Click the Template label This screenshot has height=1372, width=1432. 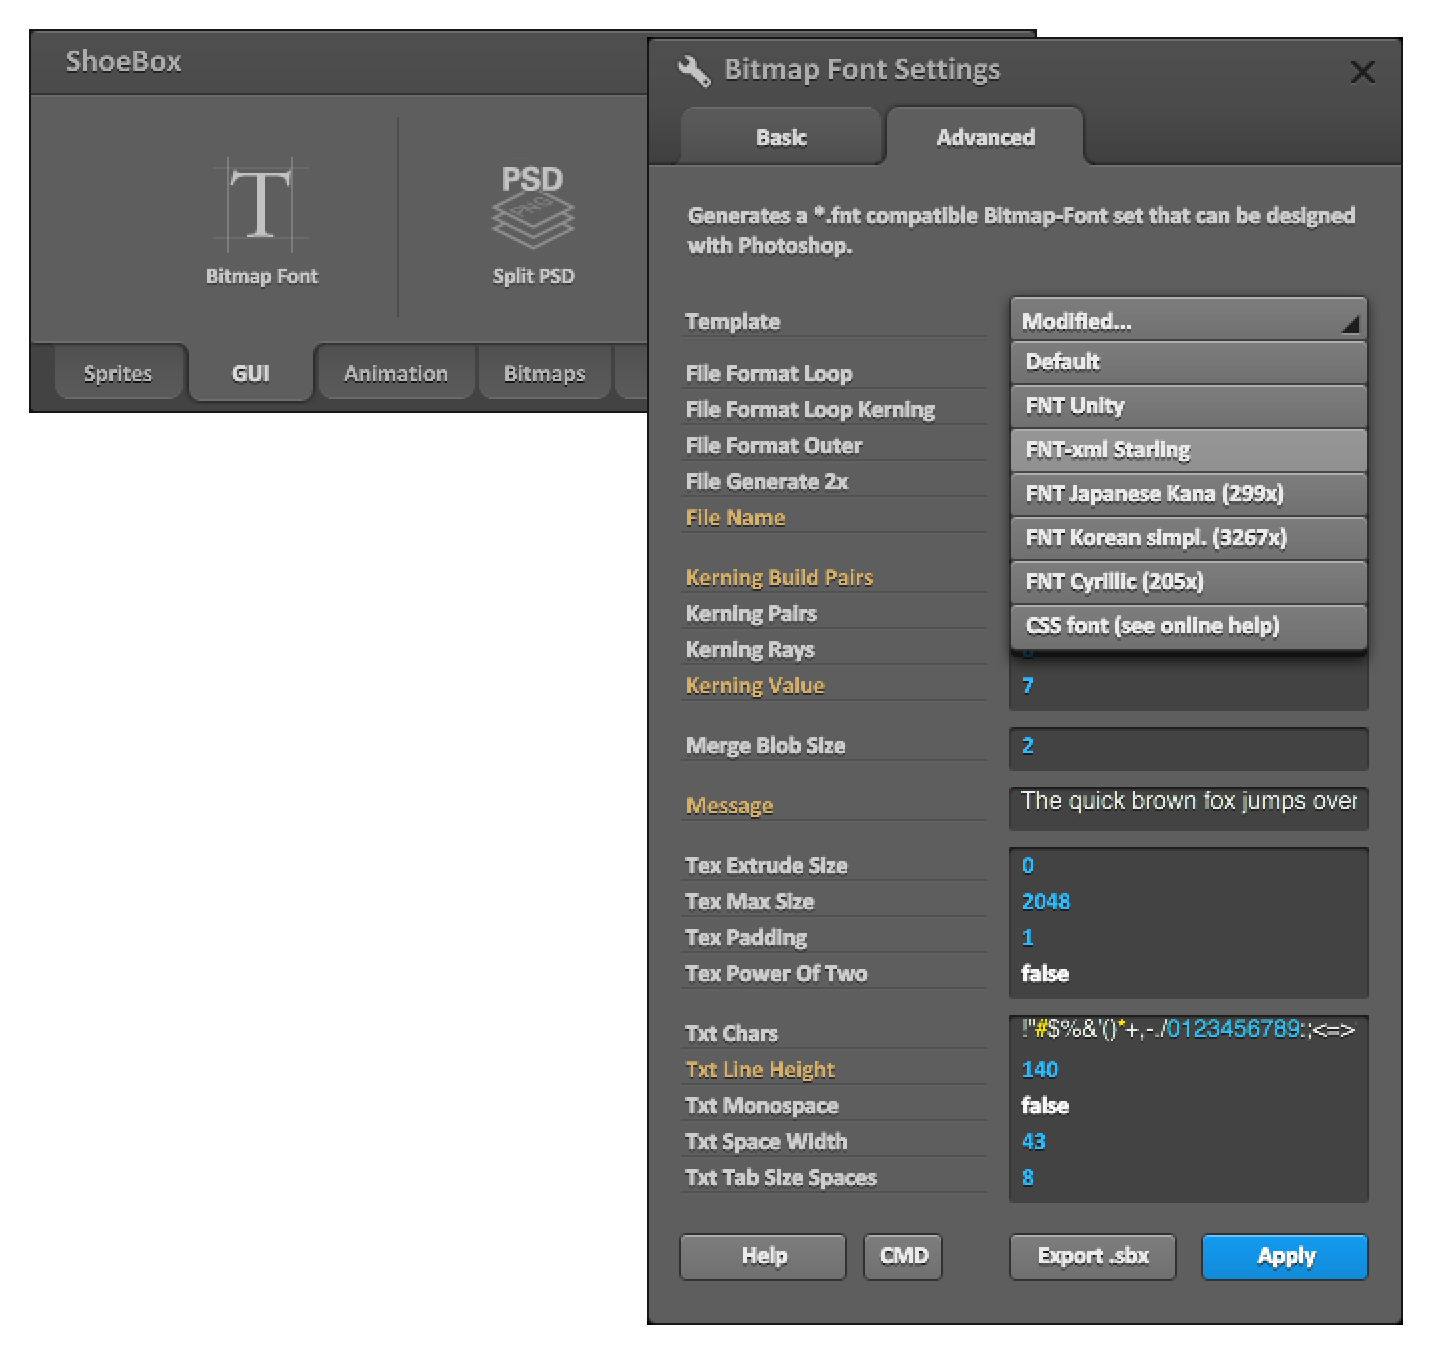(733, 322)
